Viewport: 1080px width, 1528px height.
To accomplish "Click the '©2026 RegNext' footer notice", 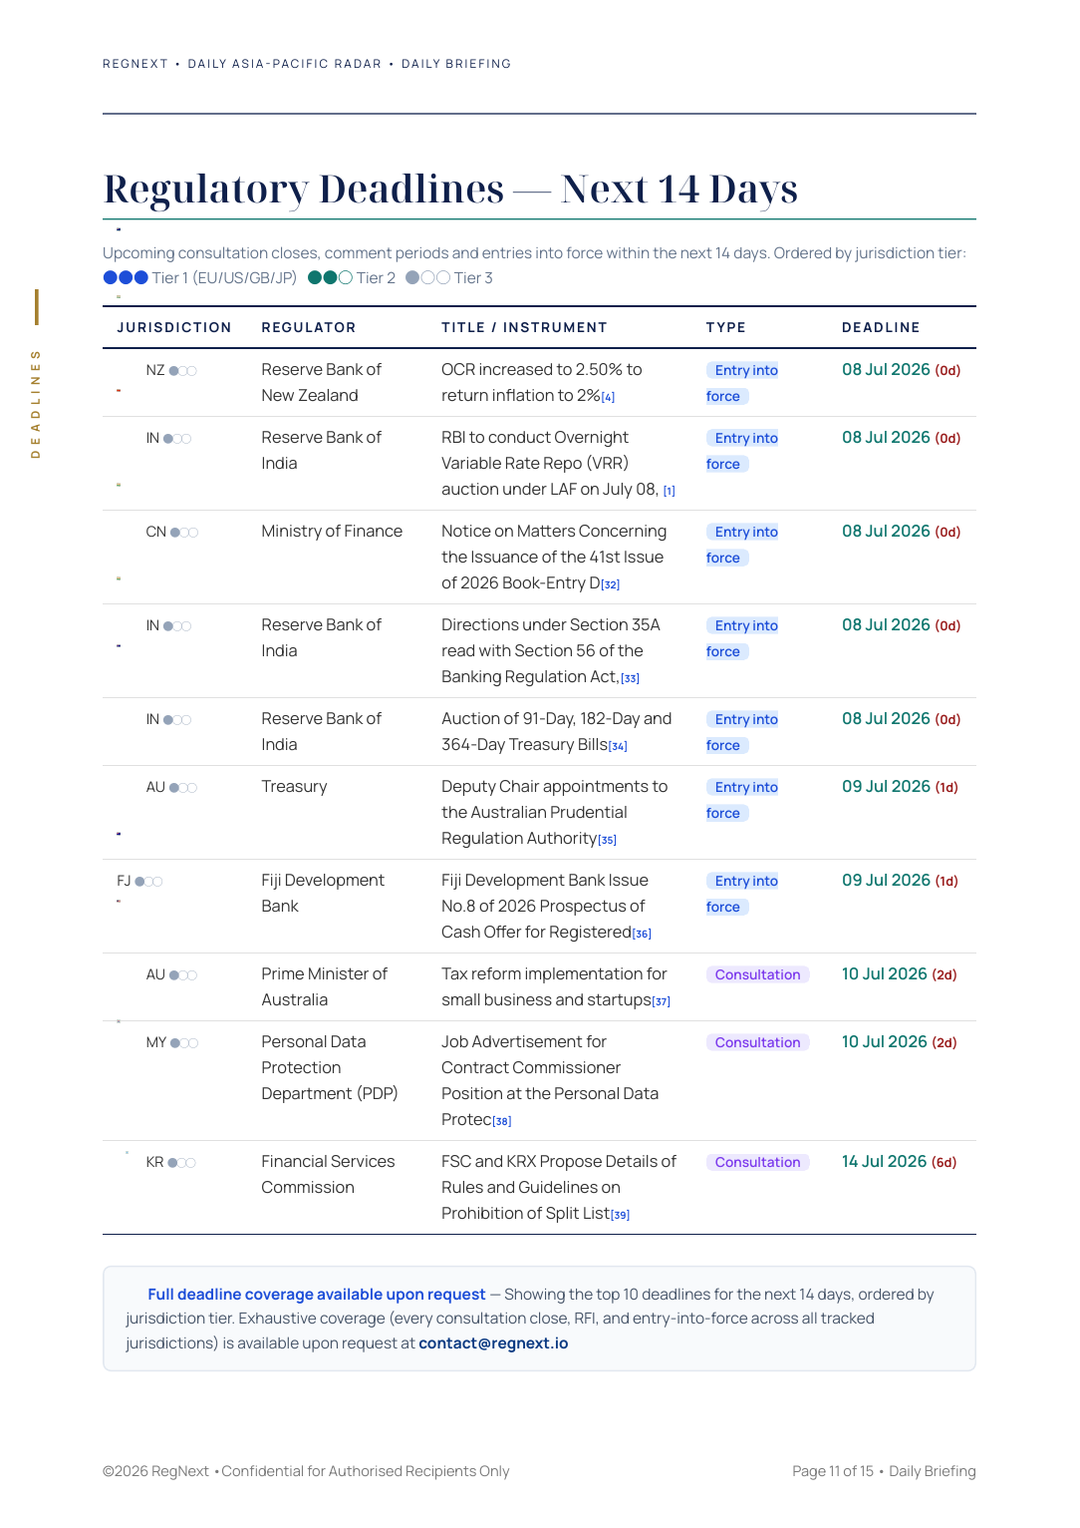I will tap(156, 1472).
